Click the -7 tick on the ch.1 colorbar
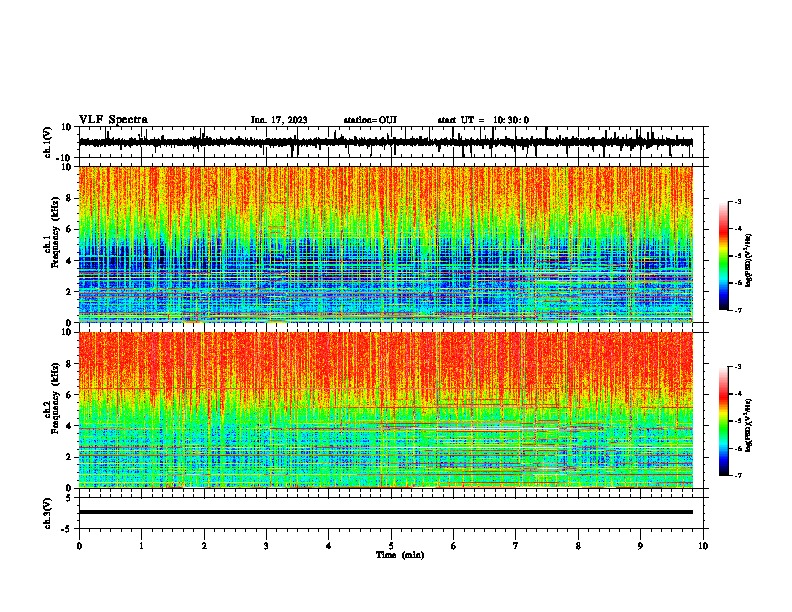 737,310
